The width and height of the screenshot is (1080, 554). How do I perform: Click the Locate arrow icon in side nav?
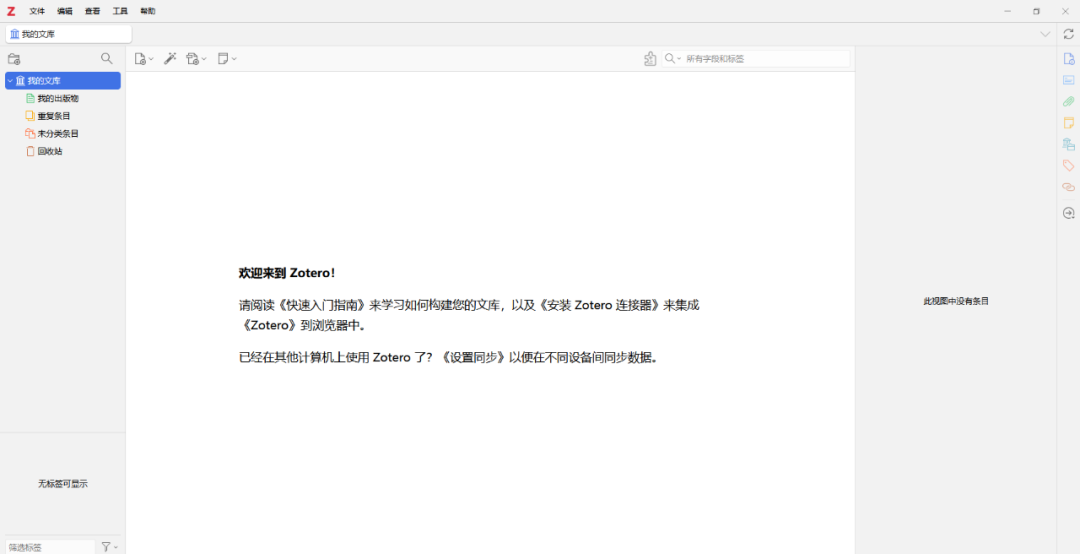coord(1068,213)
